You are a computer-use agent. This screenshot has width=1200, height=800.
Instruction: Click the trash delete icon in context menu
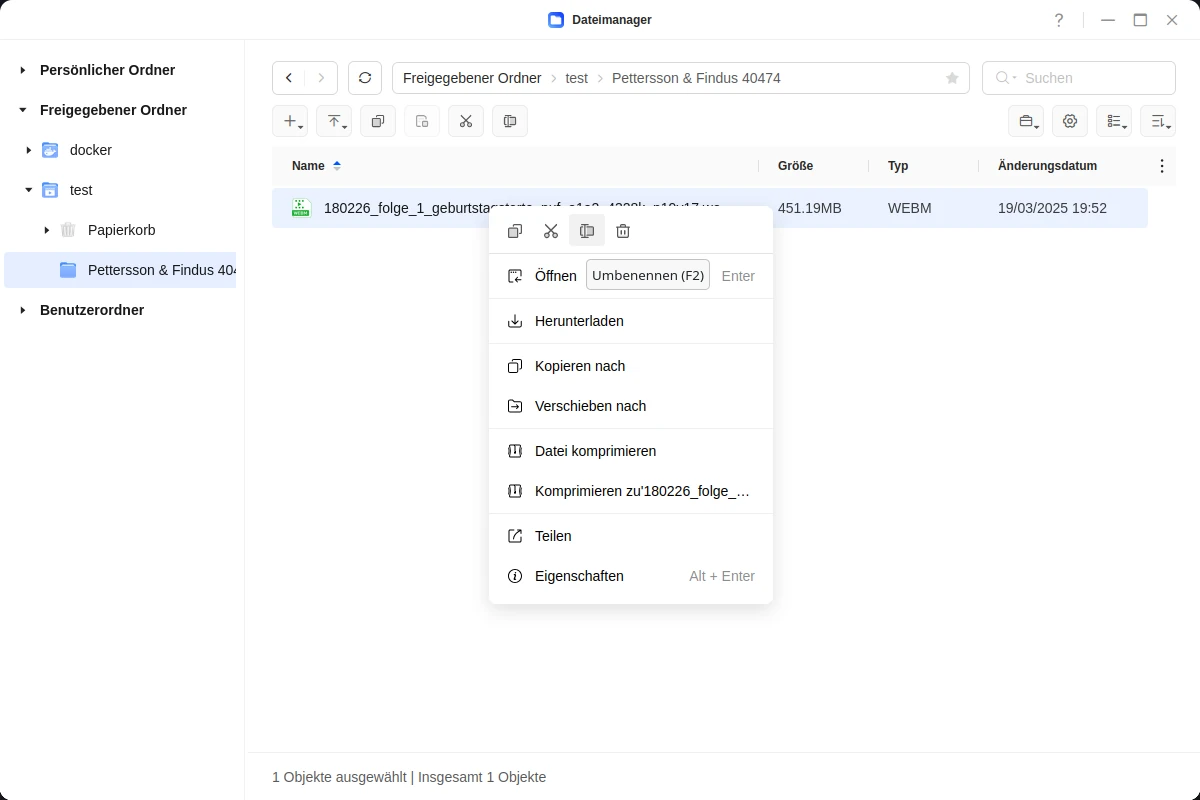click(x=623, y=231)
